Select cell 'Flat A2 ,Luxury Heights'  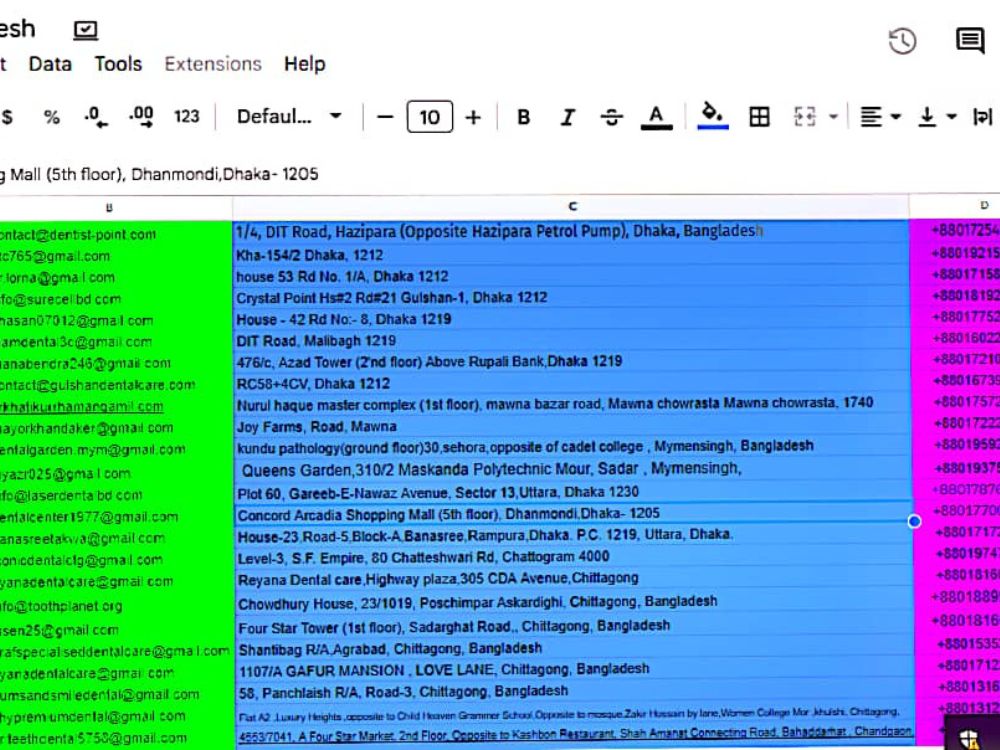coord(574,713)
